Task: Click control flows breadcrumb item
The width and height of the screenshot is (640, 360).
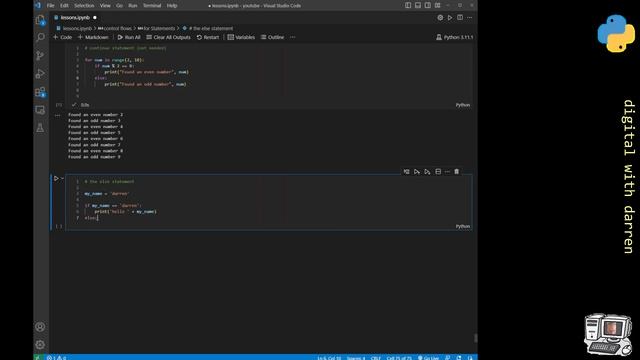Action: coord(115,28)
